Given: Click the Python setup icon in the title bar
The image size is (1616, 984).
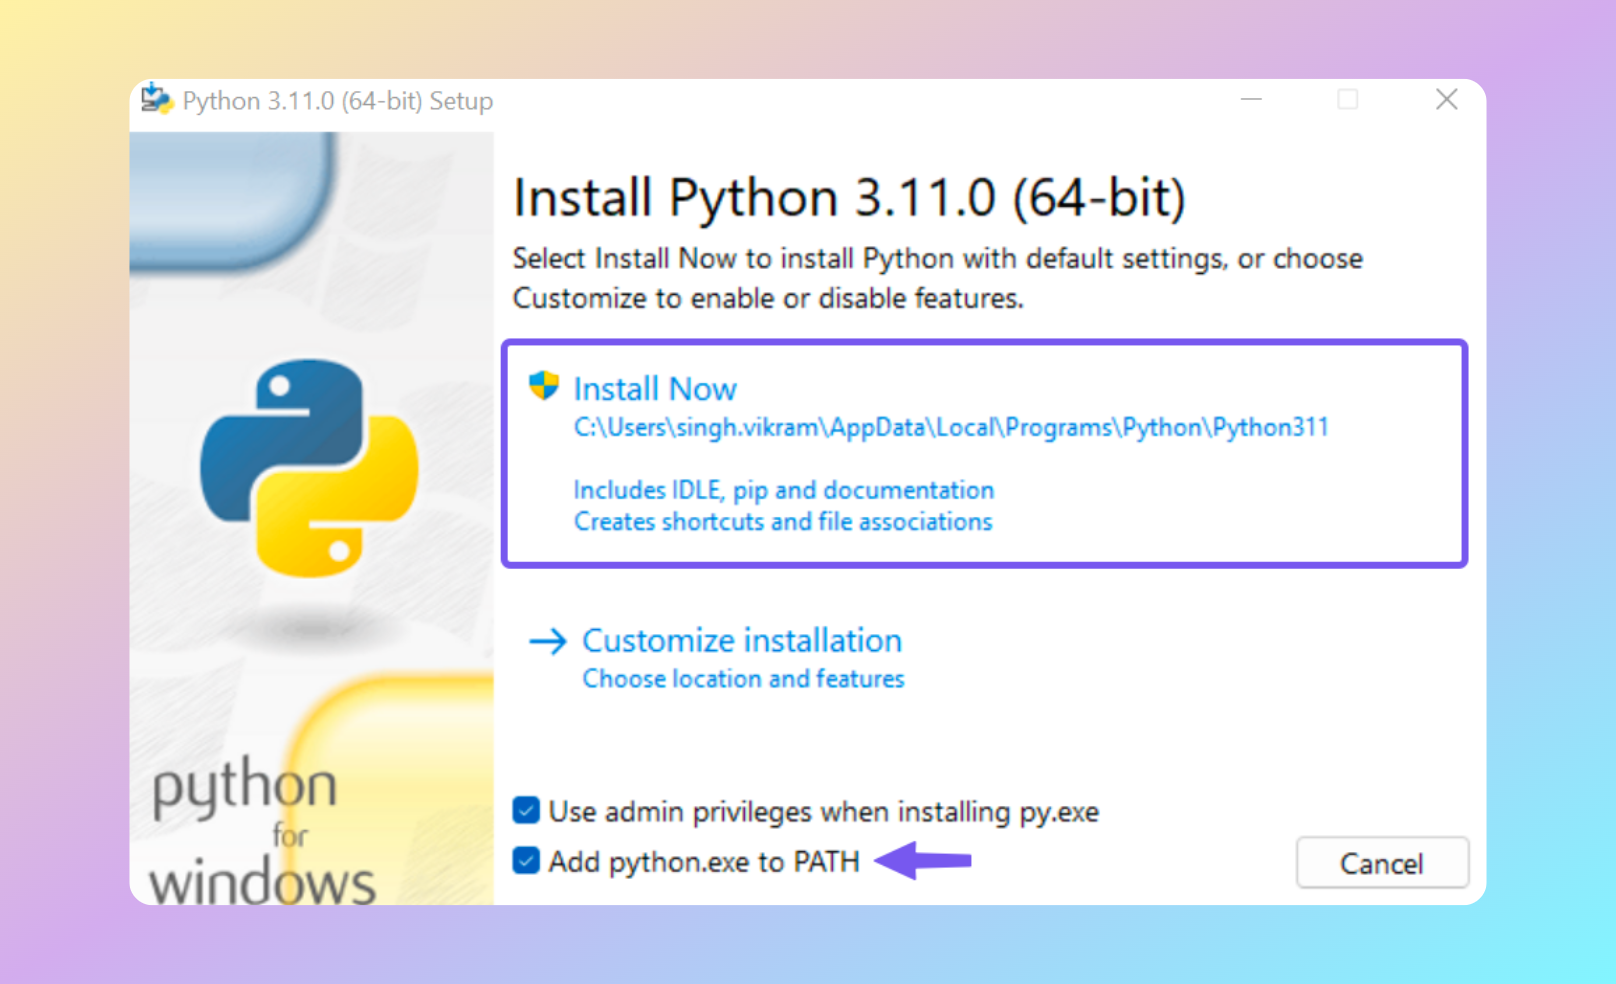Looking at the screenshot, I should [157, 99].
